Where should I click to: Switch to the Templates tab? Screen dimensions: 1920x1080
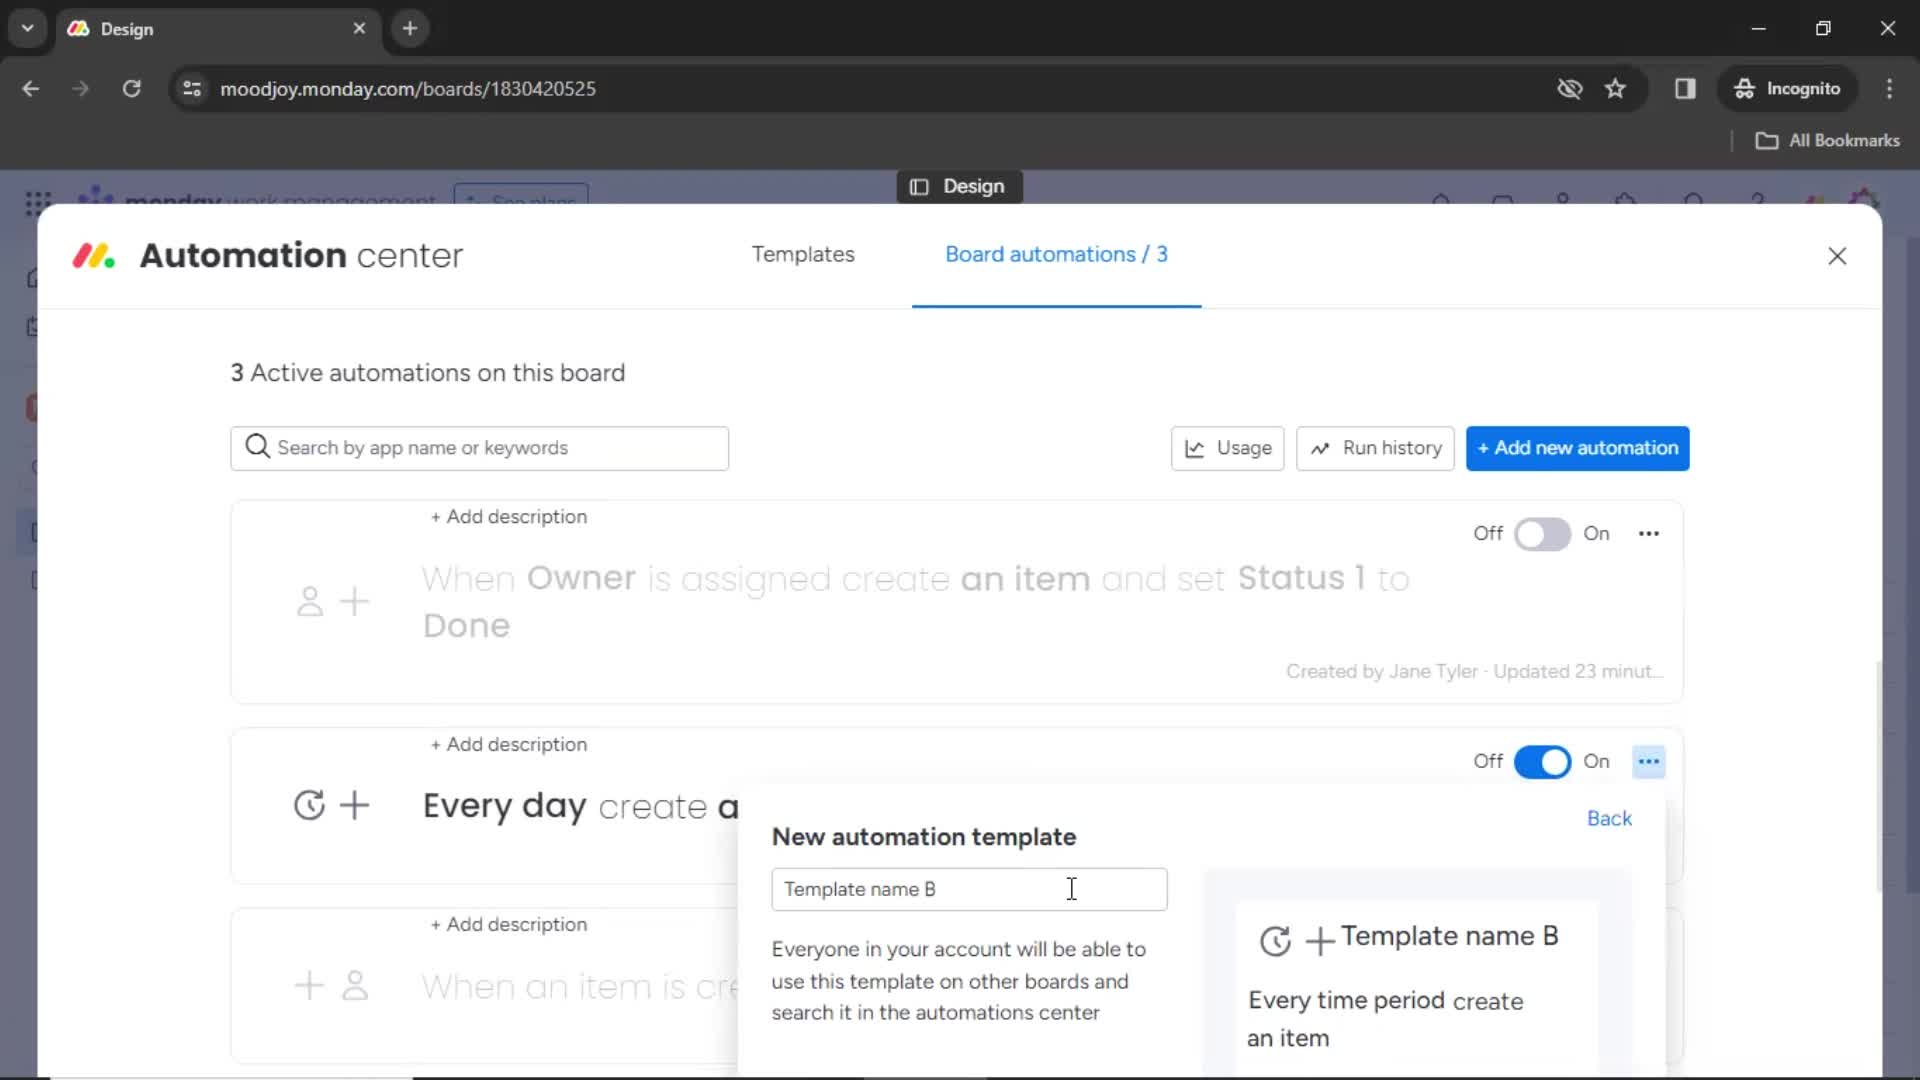click(803, 255)
